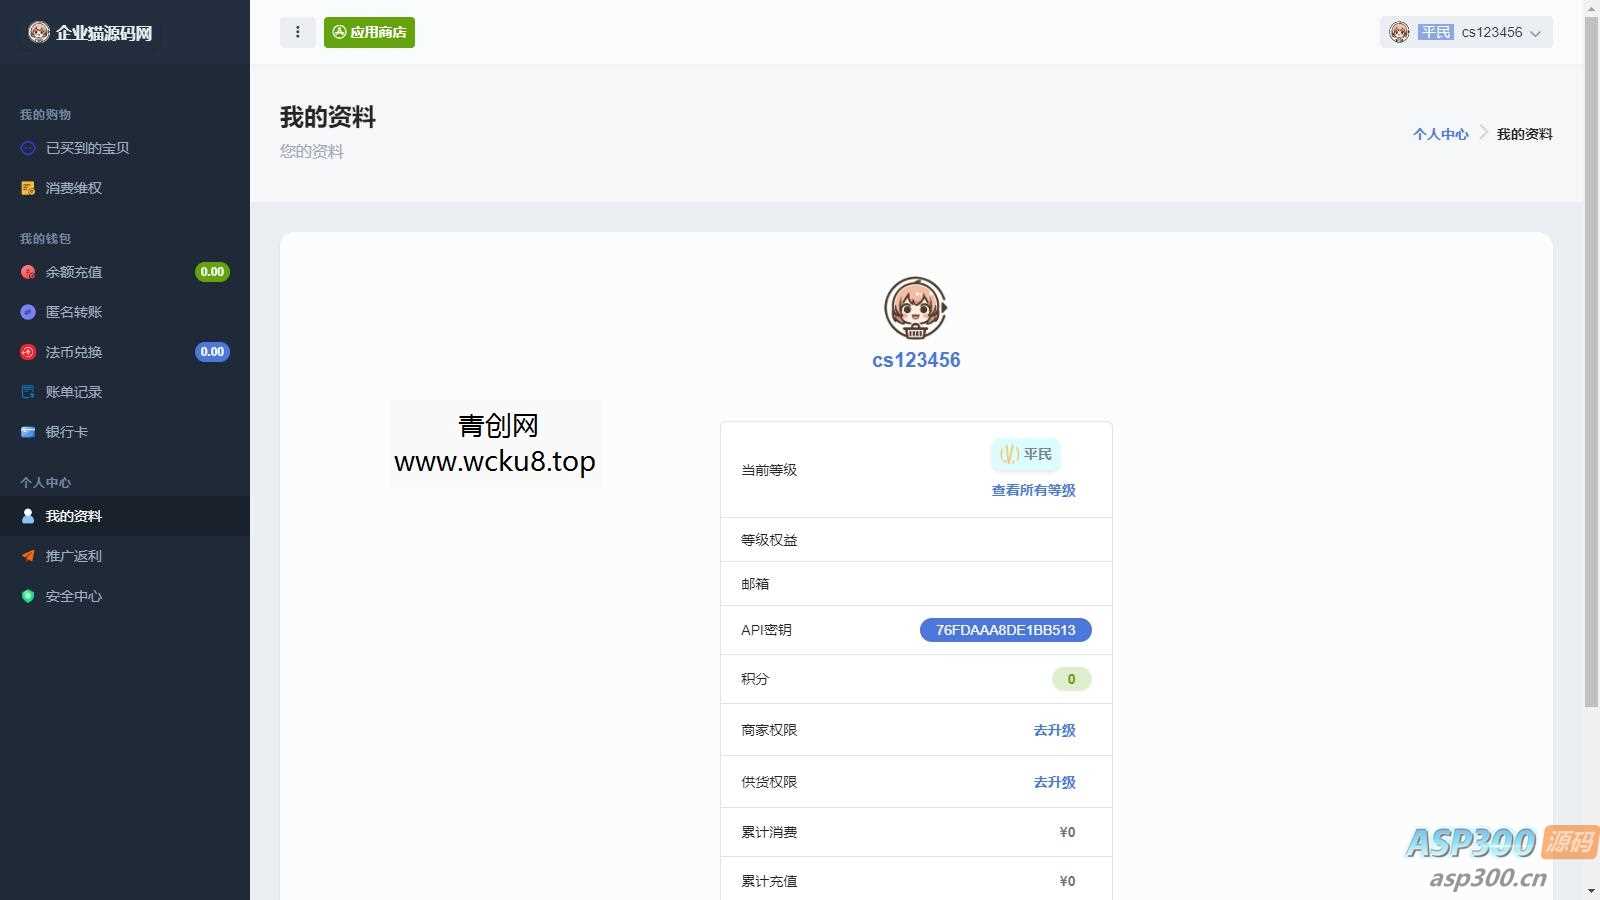Open 余额充值 via its wallet icon
The height and width of the screenshot is (900, 1600).
[x=27, y=271]
